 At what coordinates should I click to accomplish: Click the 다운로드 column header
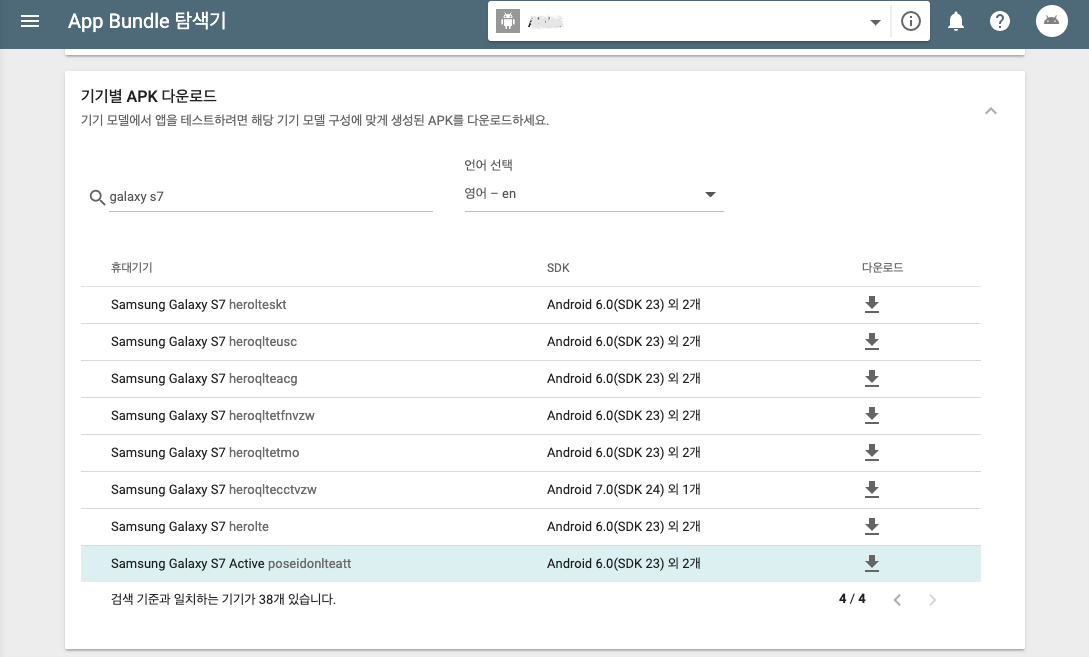pos(882,267)
